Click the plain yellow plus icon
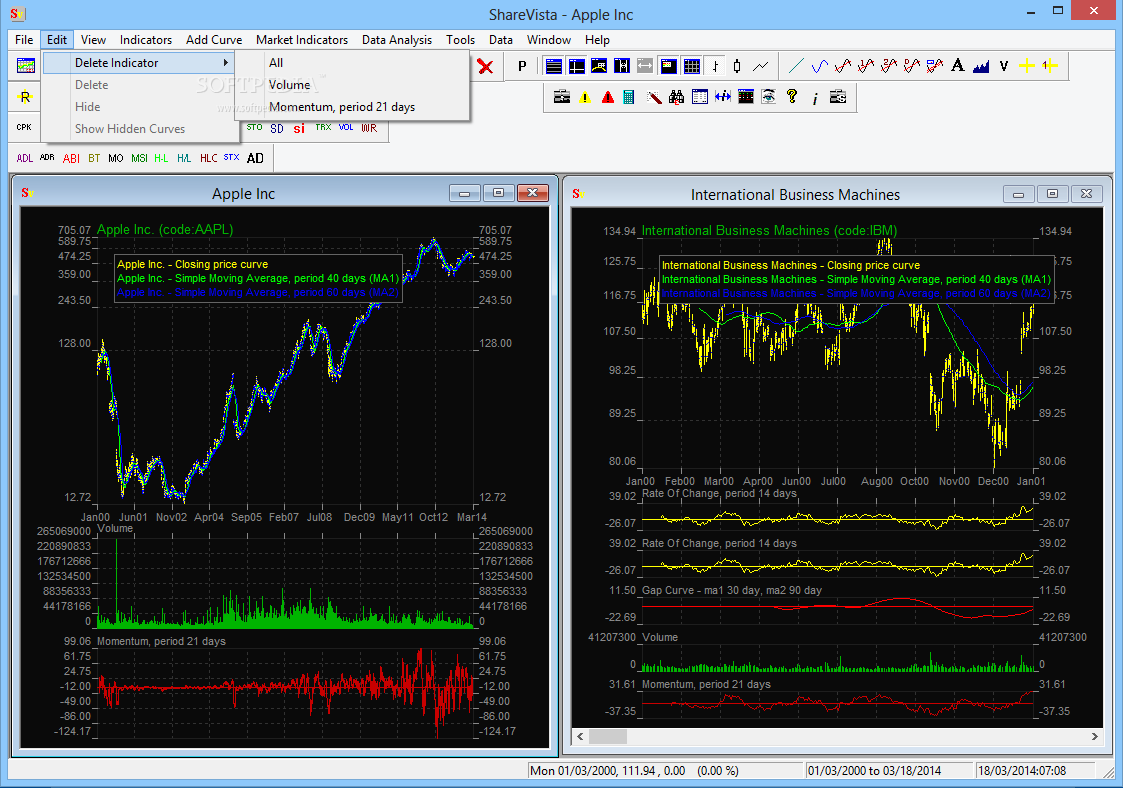 point(1026,67)
